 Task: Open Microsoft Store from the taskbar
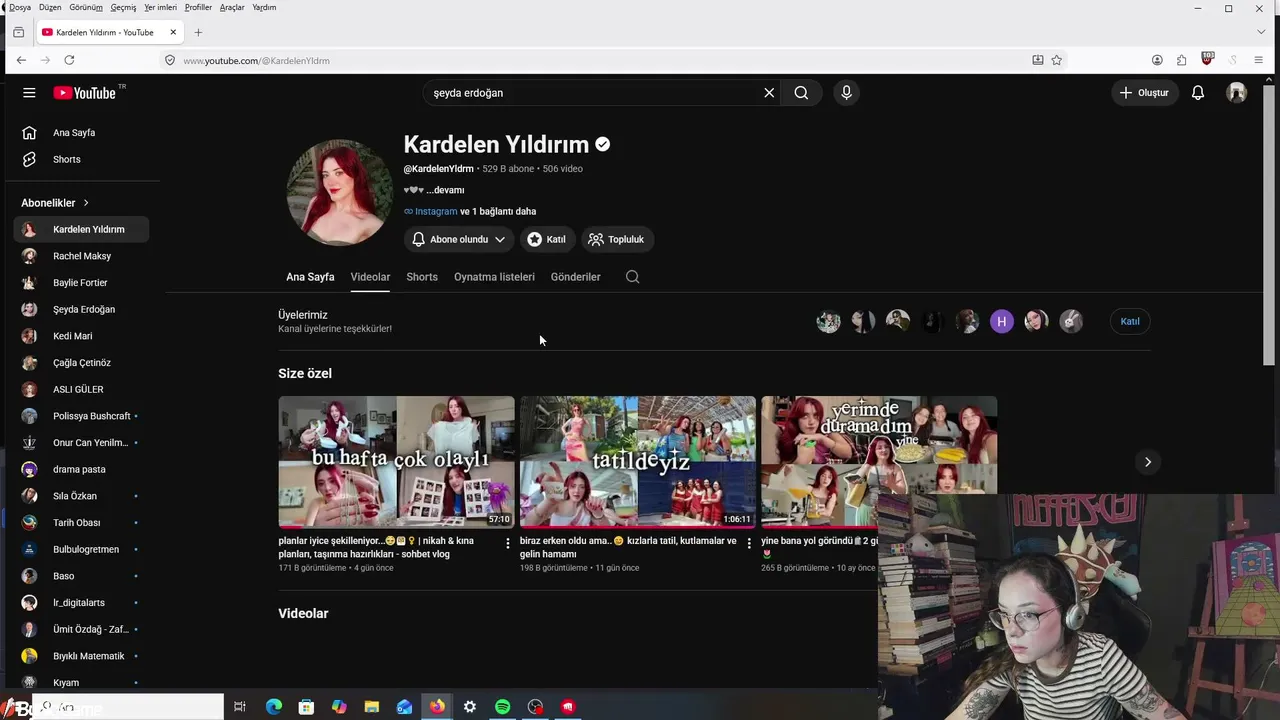click(x=306, y=707)
